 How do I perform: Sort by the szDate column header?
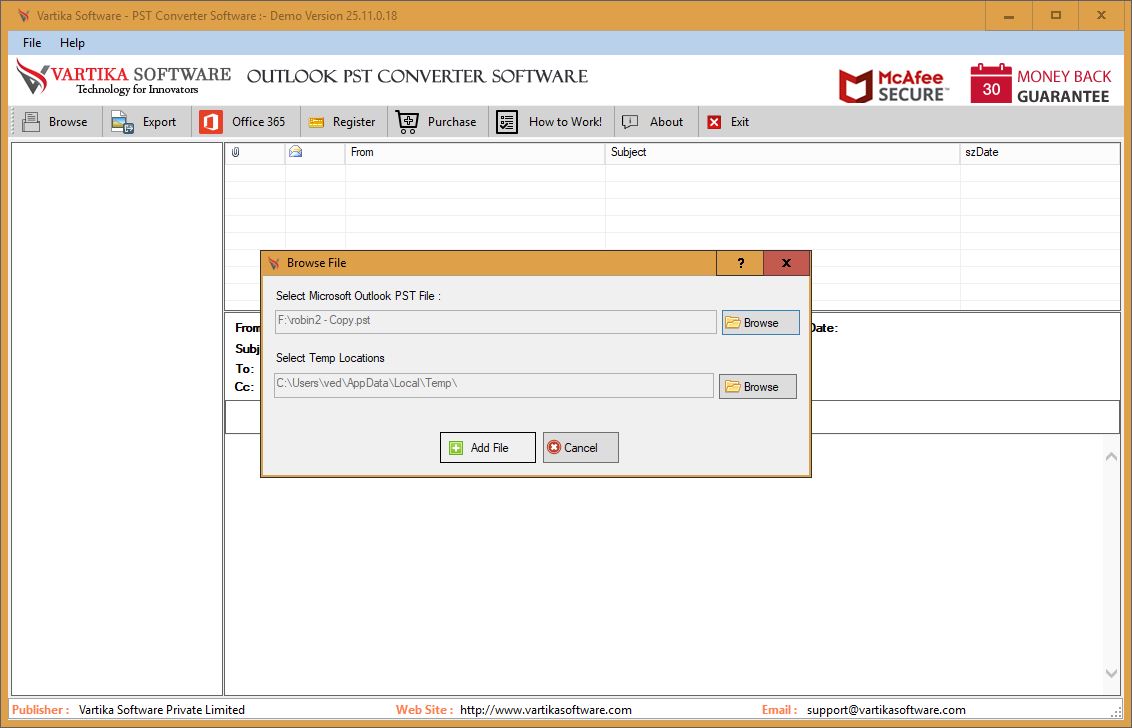click(1040, 152)
